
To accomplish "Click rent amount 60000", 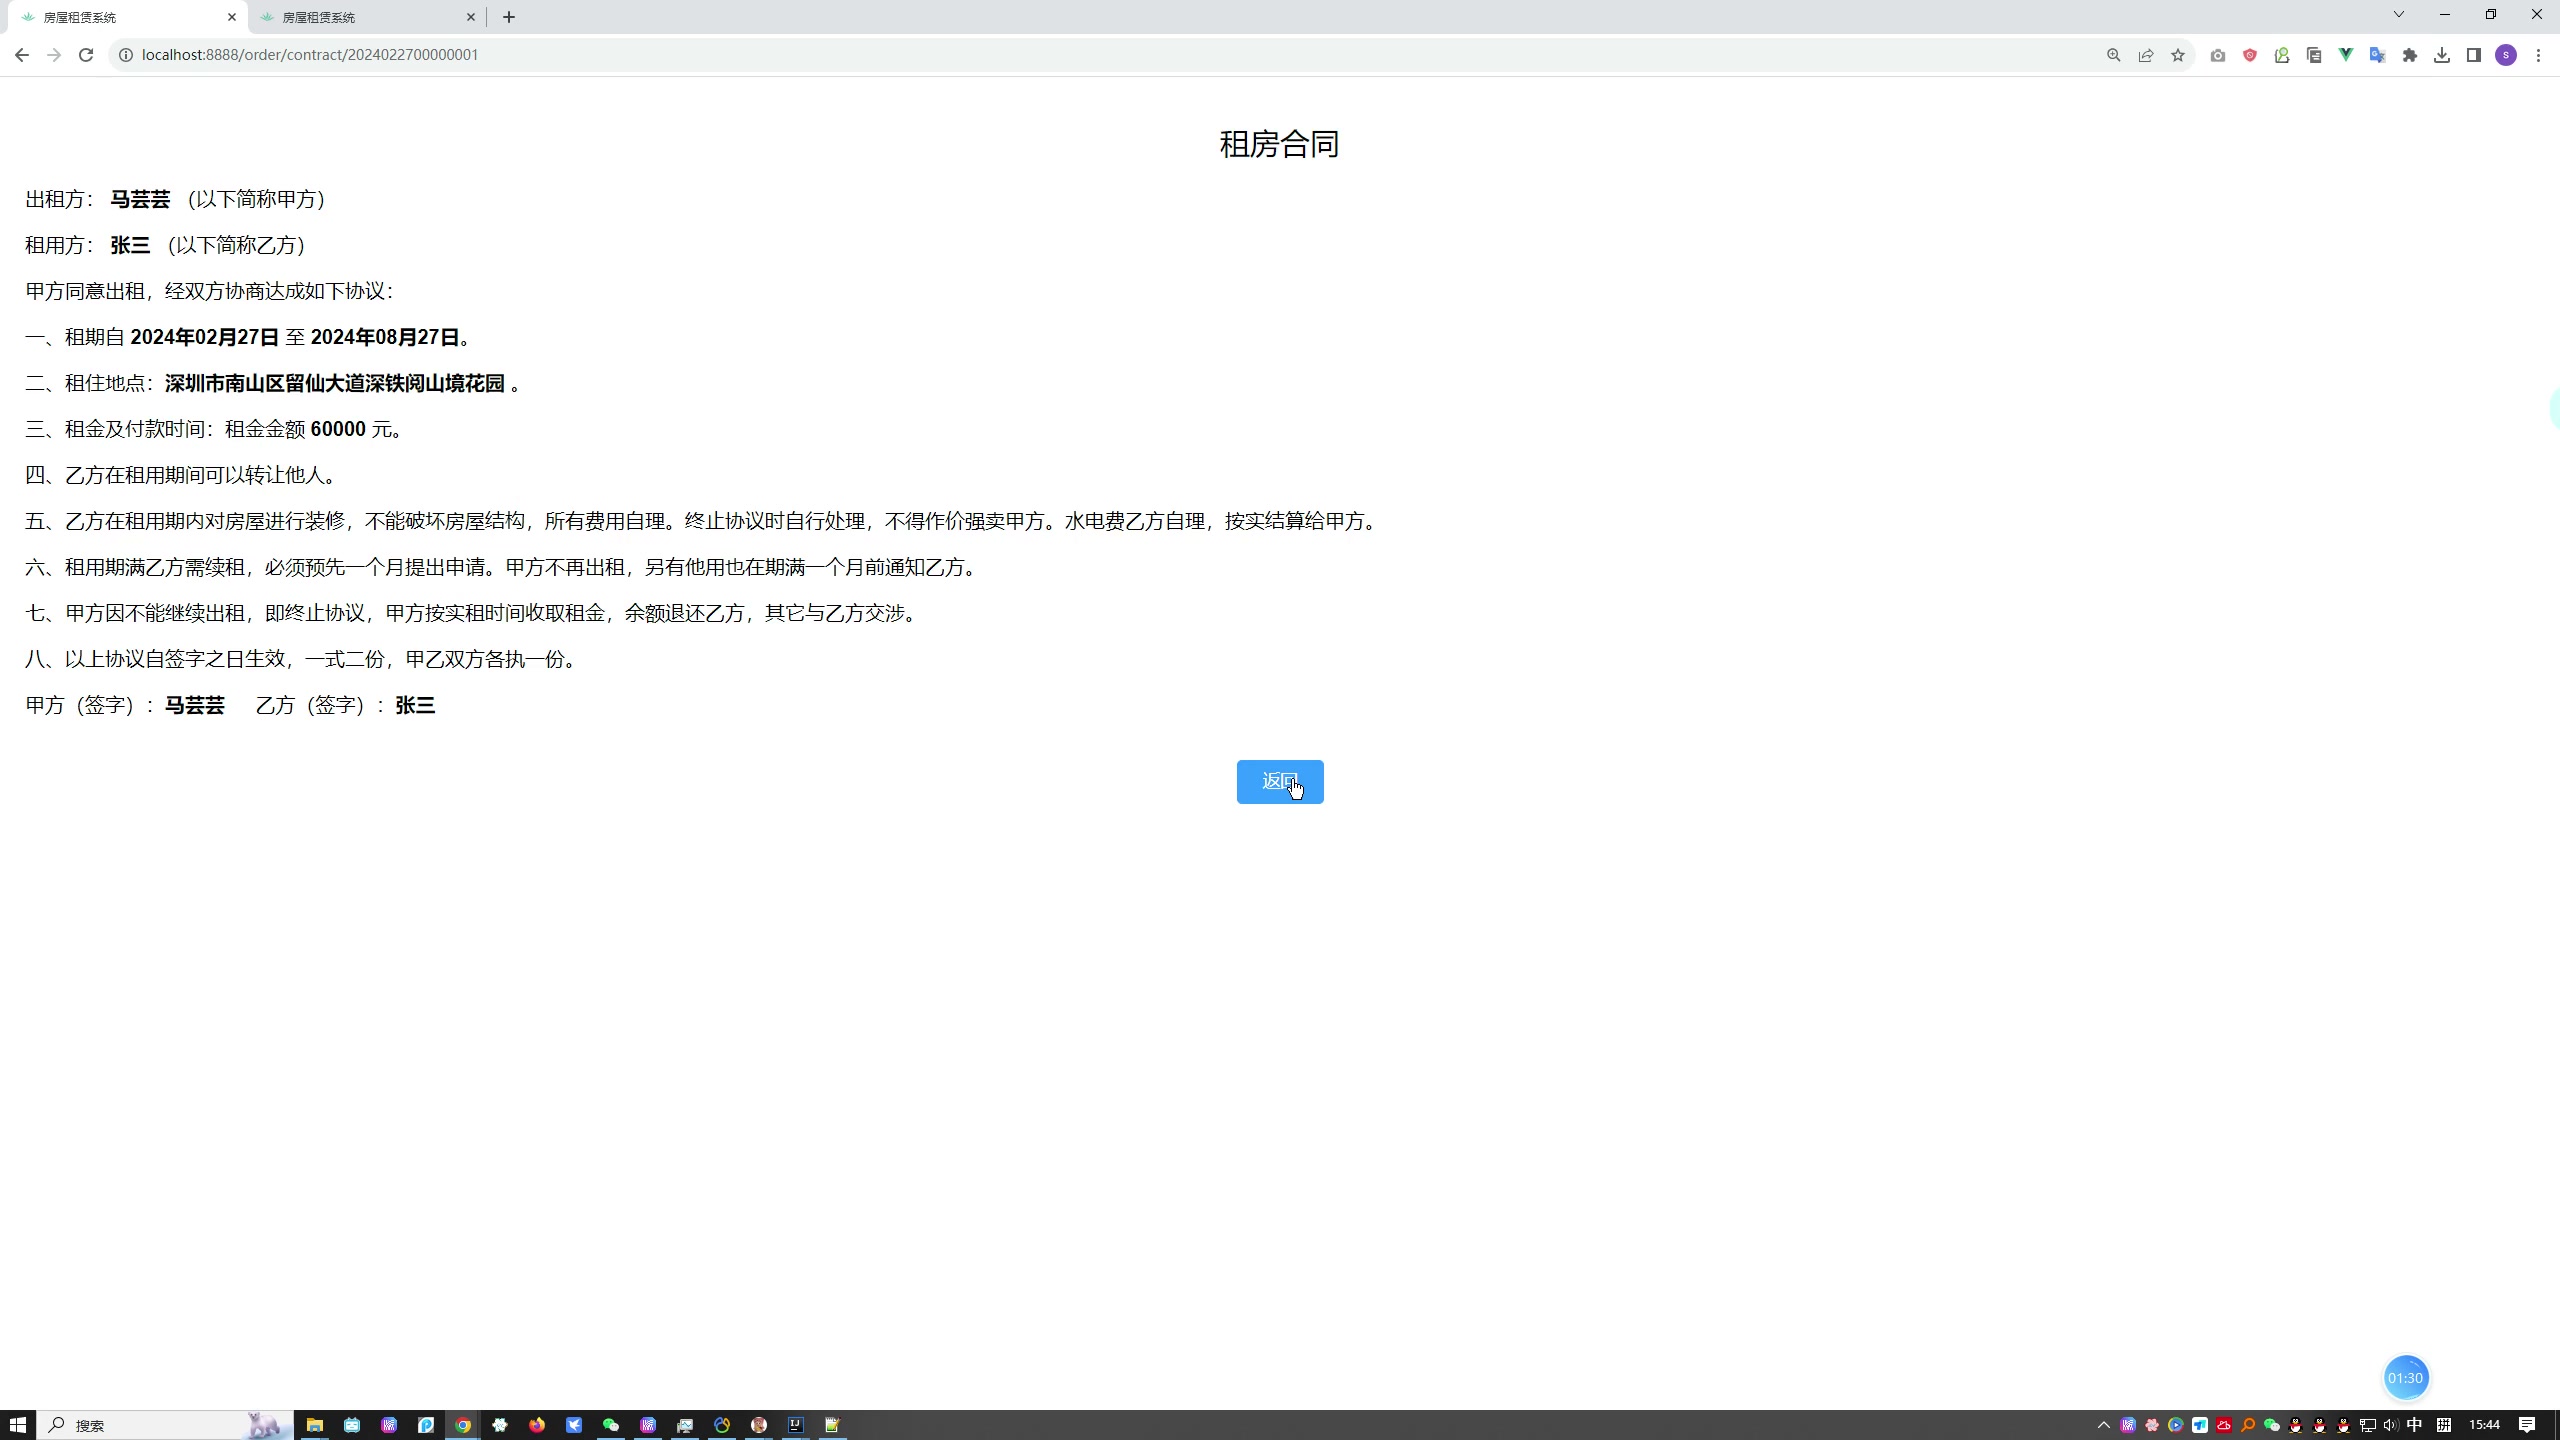I will [338, 429].
